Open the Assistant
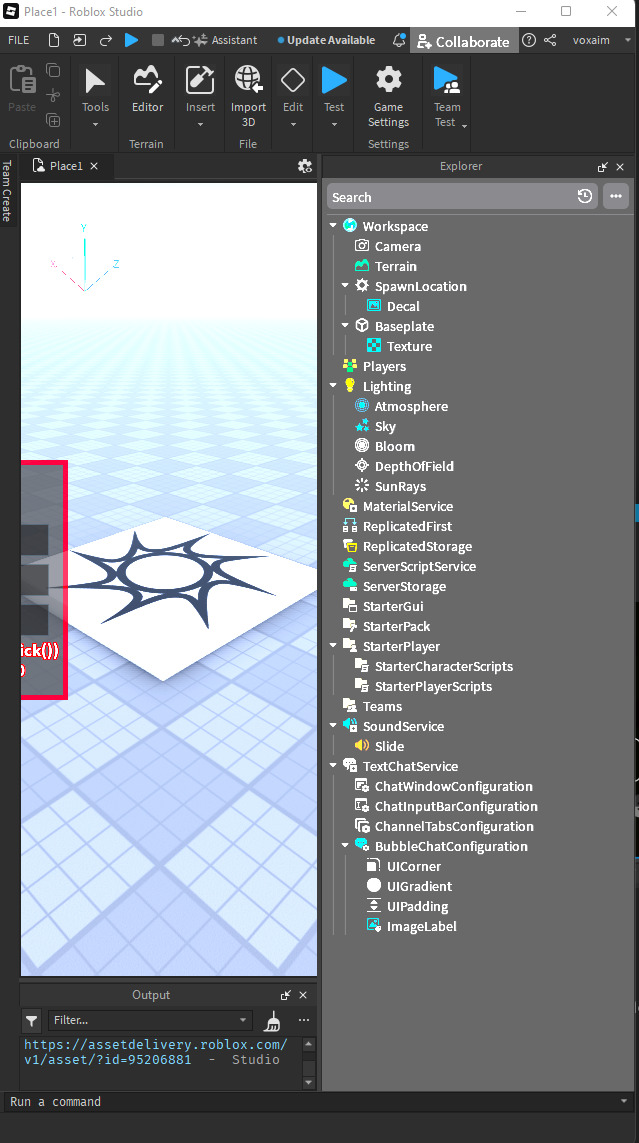Screen dimensions: 639x1143 225,40
